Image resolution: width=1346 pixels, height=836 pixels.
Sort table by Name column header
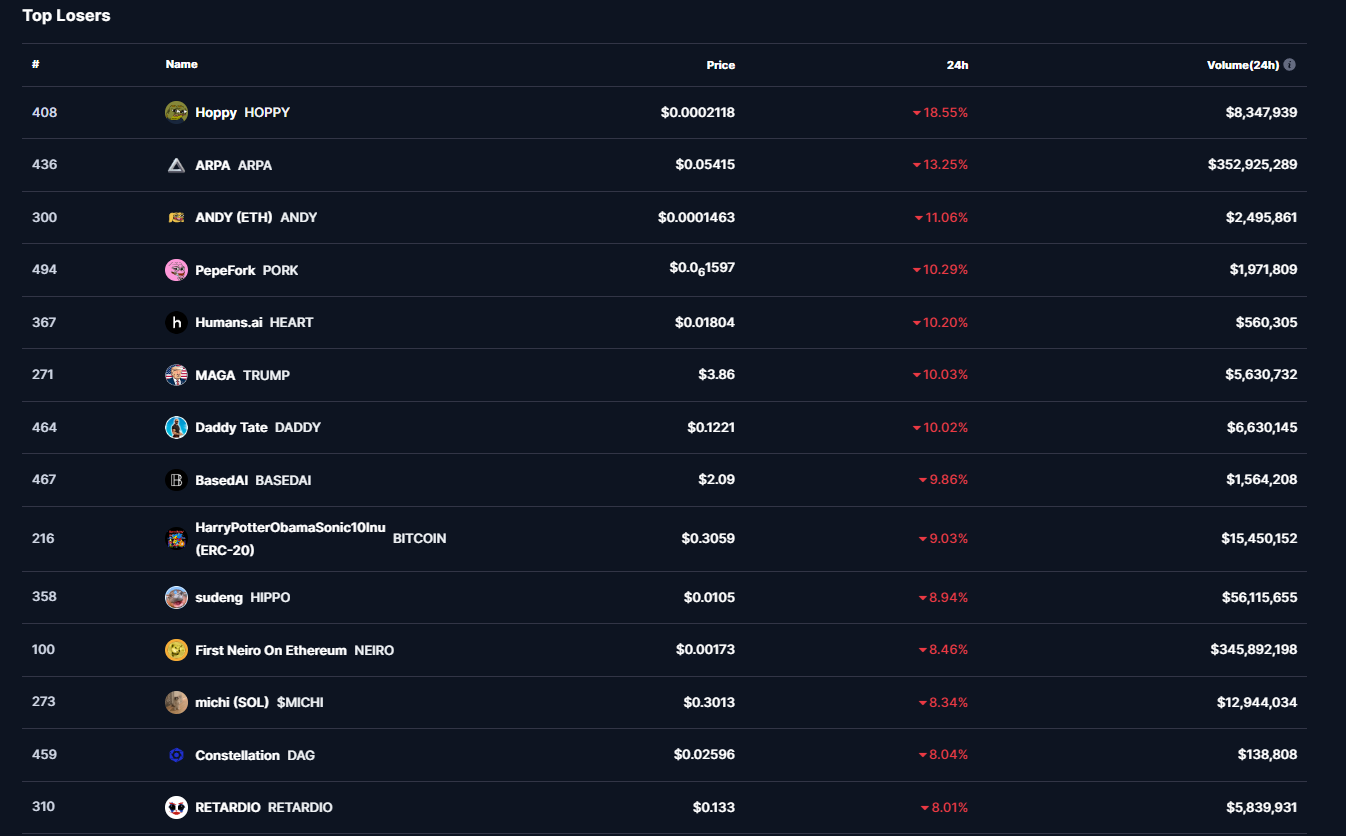tap(181, 64)
